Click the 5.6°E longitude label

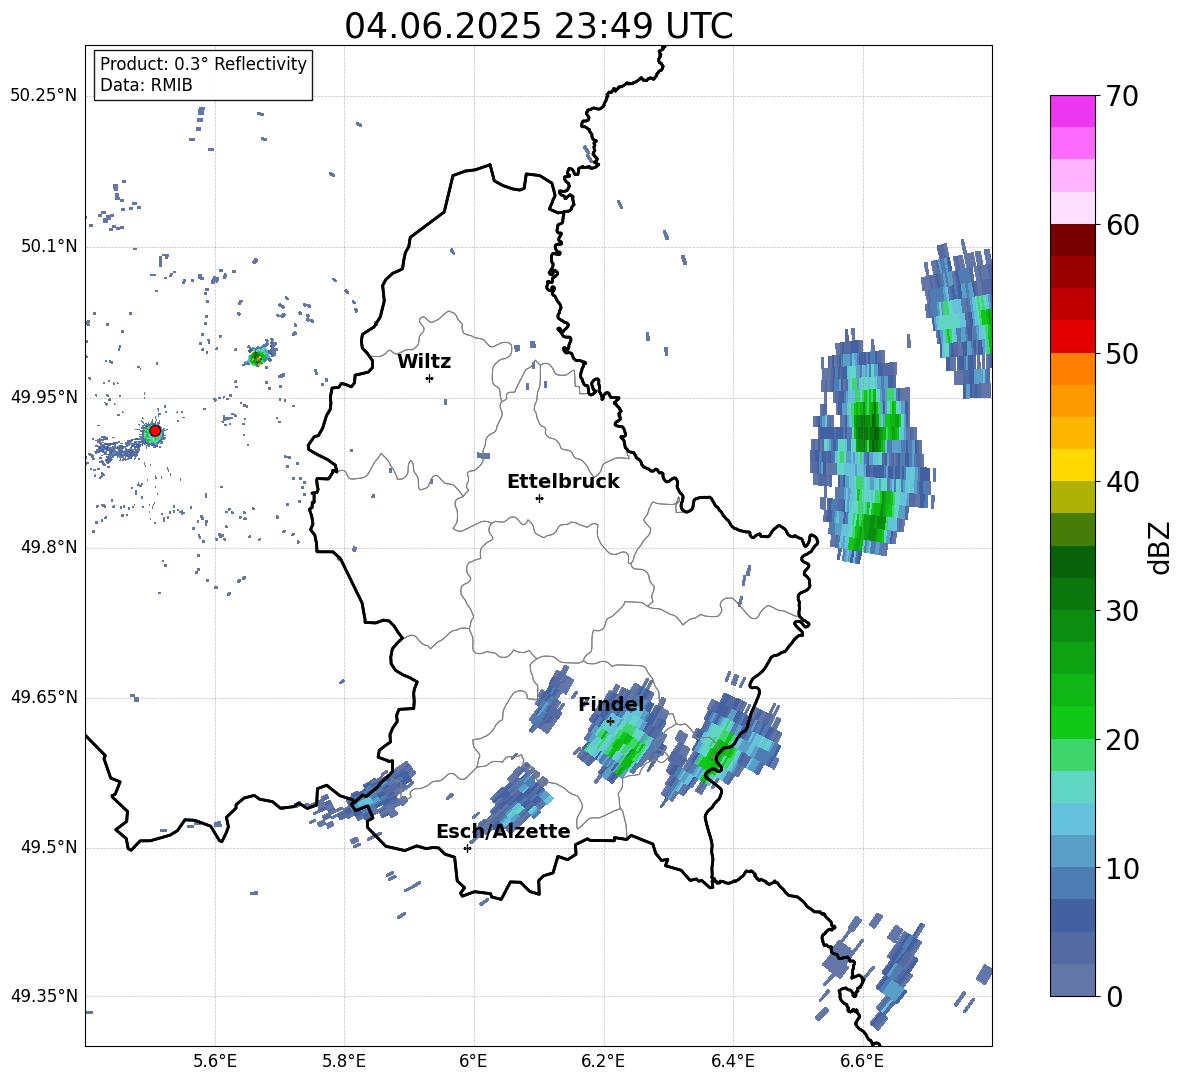tap(215, 1062)
